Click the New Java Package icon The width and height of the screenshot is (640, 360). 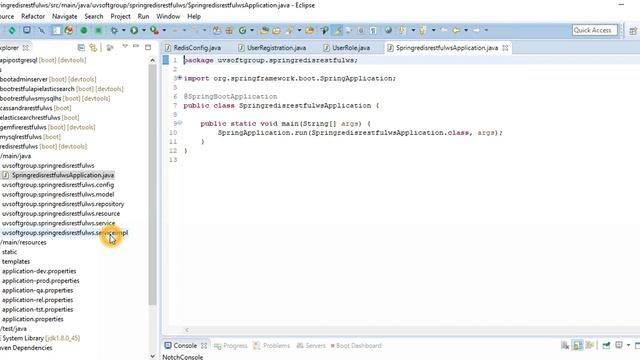point(229,30)
